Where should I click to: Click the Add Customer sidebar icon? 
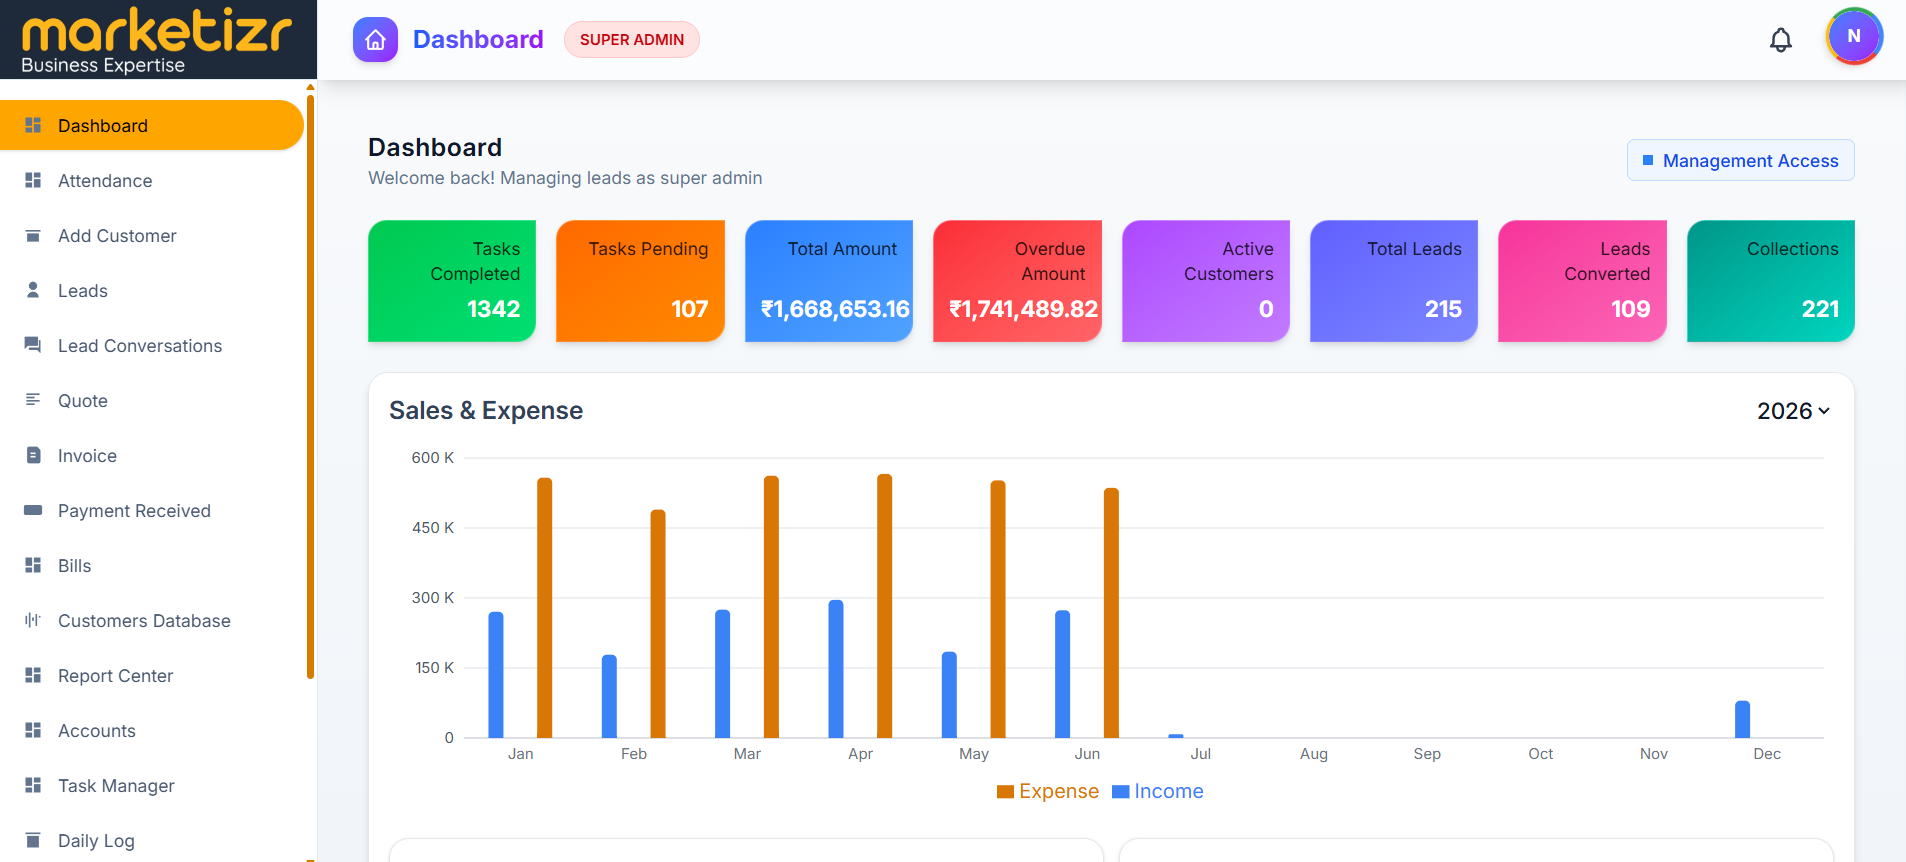(33, 235)
